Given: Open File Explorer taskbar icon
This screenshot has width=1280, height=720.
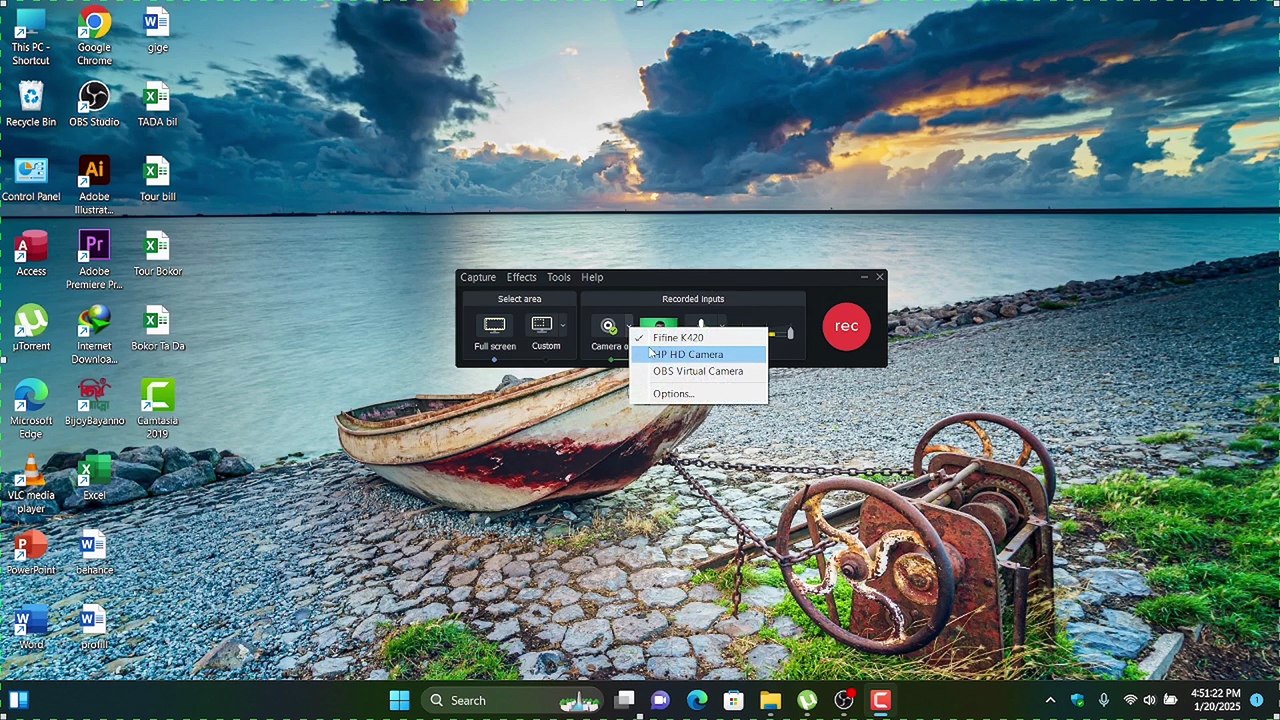Looking at the screenshot, I should coord(770,700).
